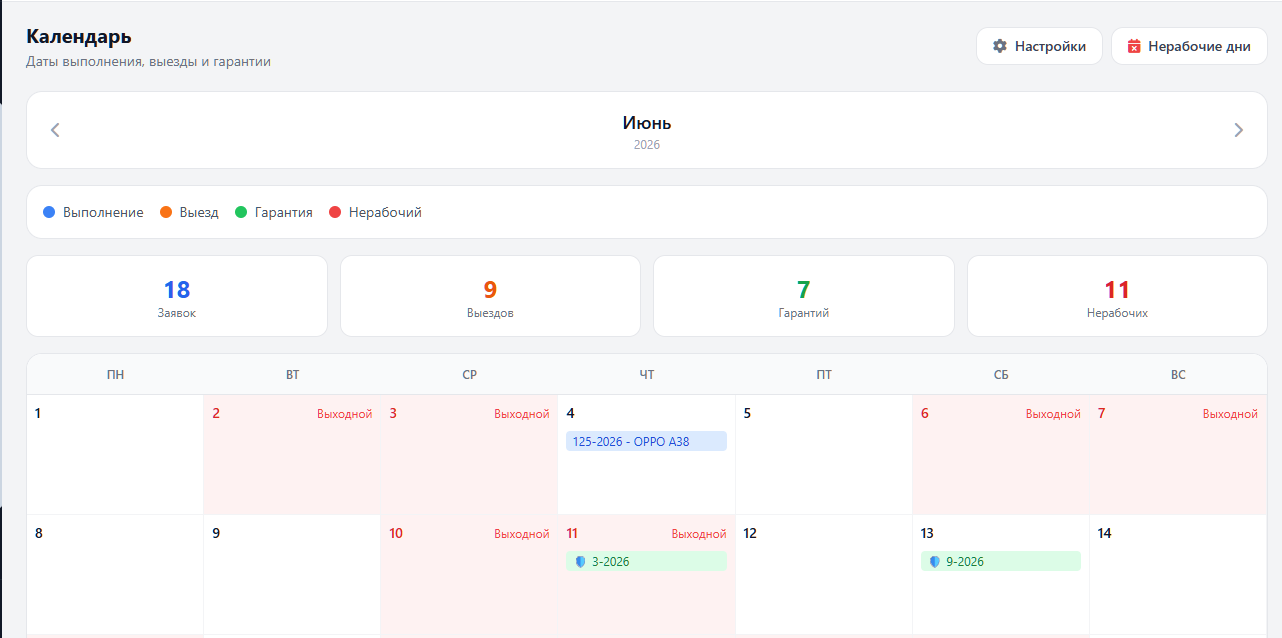
Task: Select day 8 in the calendar
Action: point(115,575)
